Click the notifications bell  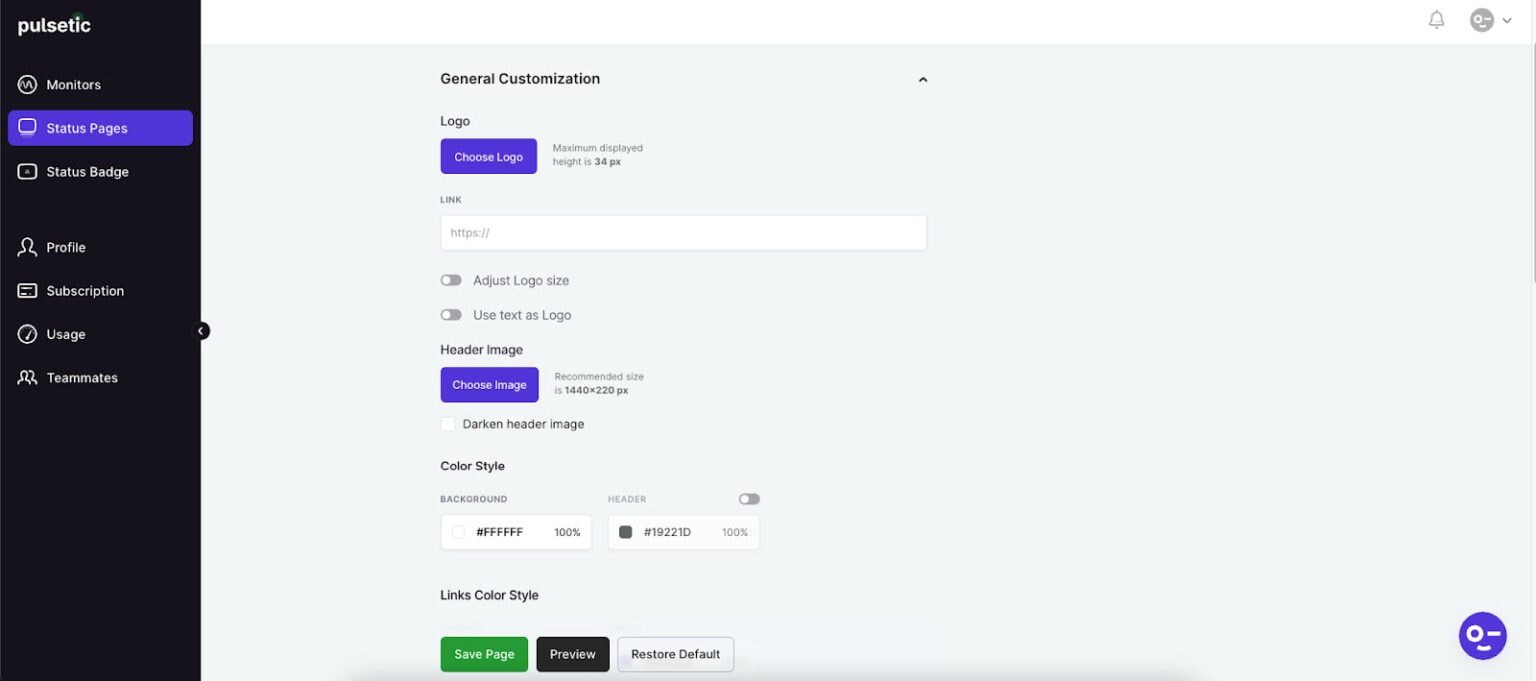1437,19
